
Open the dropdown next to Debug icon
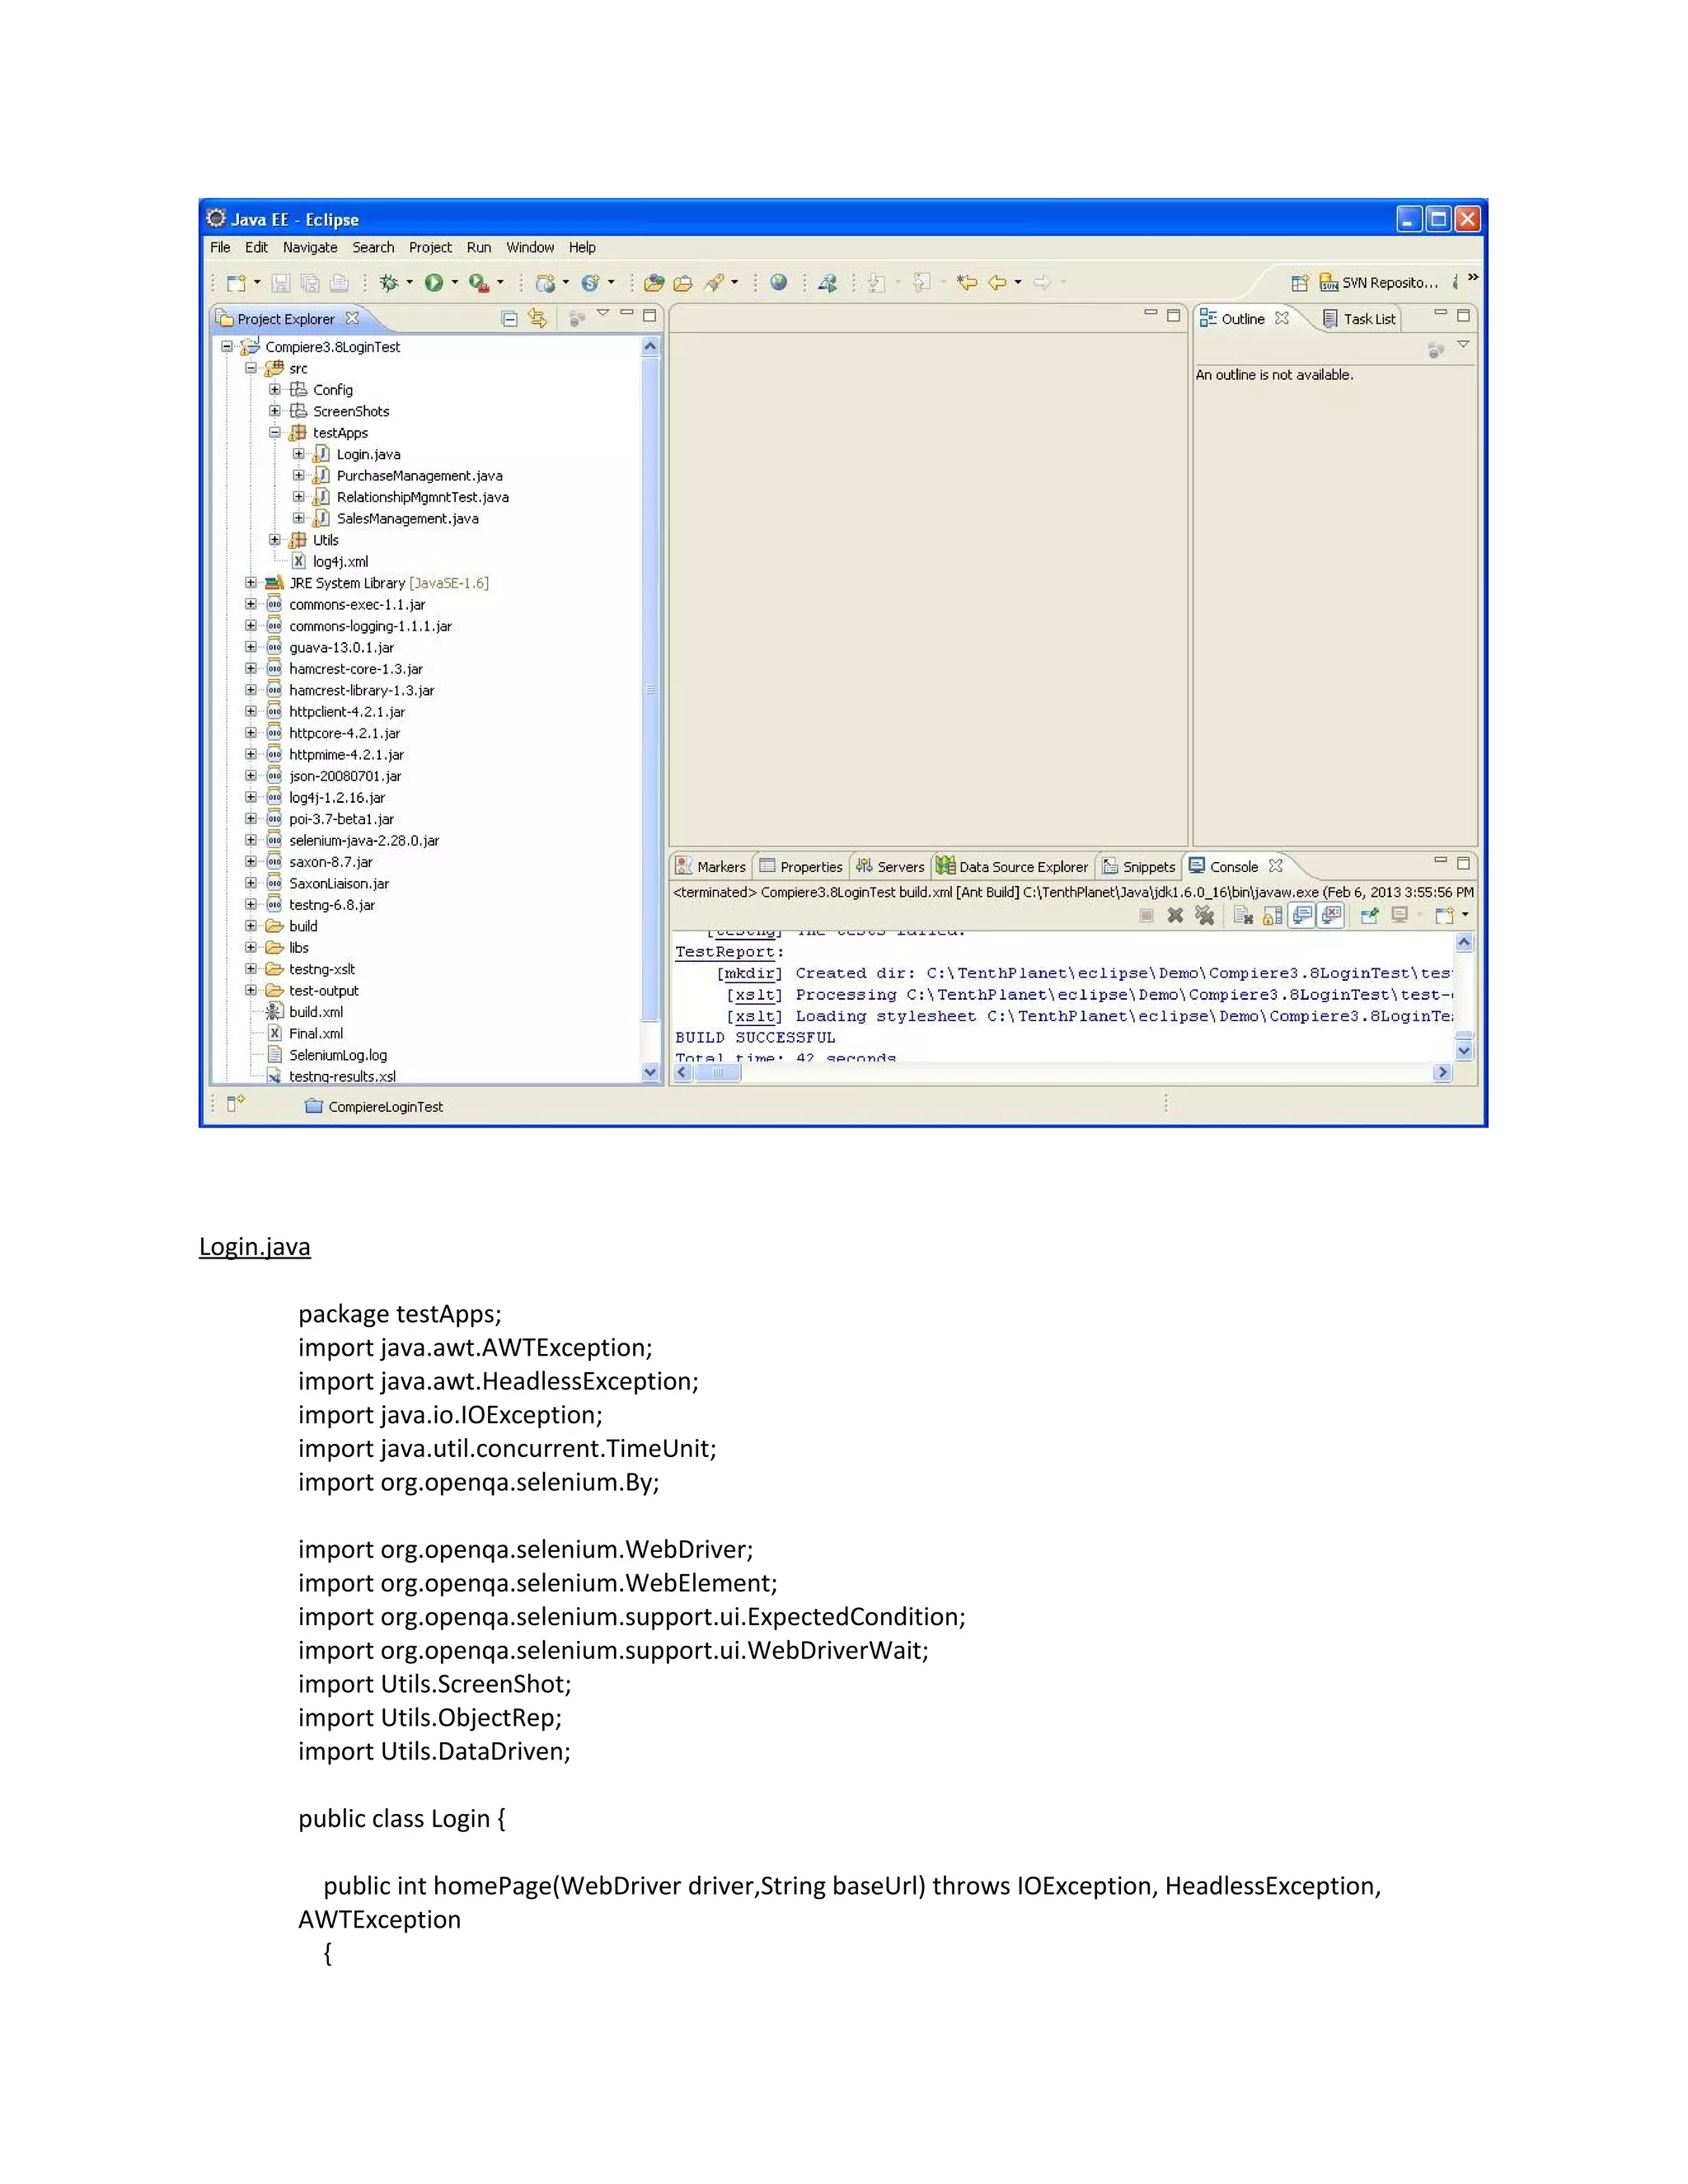(x=409, y=283)
